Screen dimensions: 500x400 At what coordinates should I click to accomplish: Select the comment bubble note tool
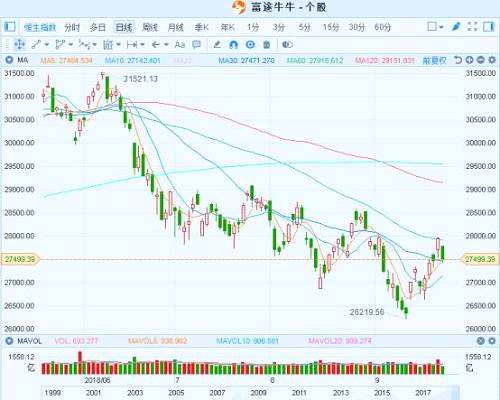coord(197,44)
